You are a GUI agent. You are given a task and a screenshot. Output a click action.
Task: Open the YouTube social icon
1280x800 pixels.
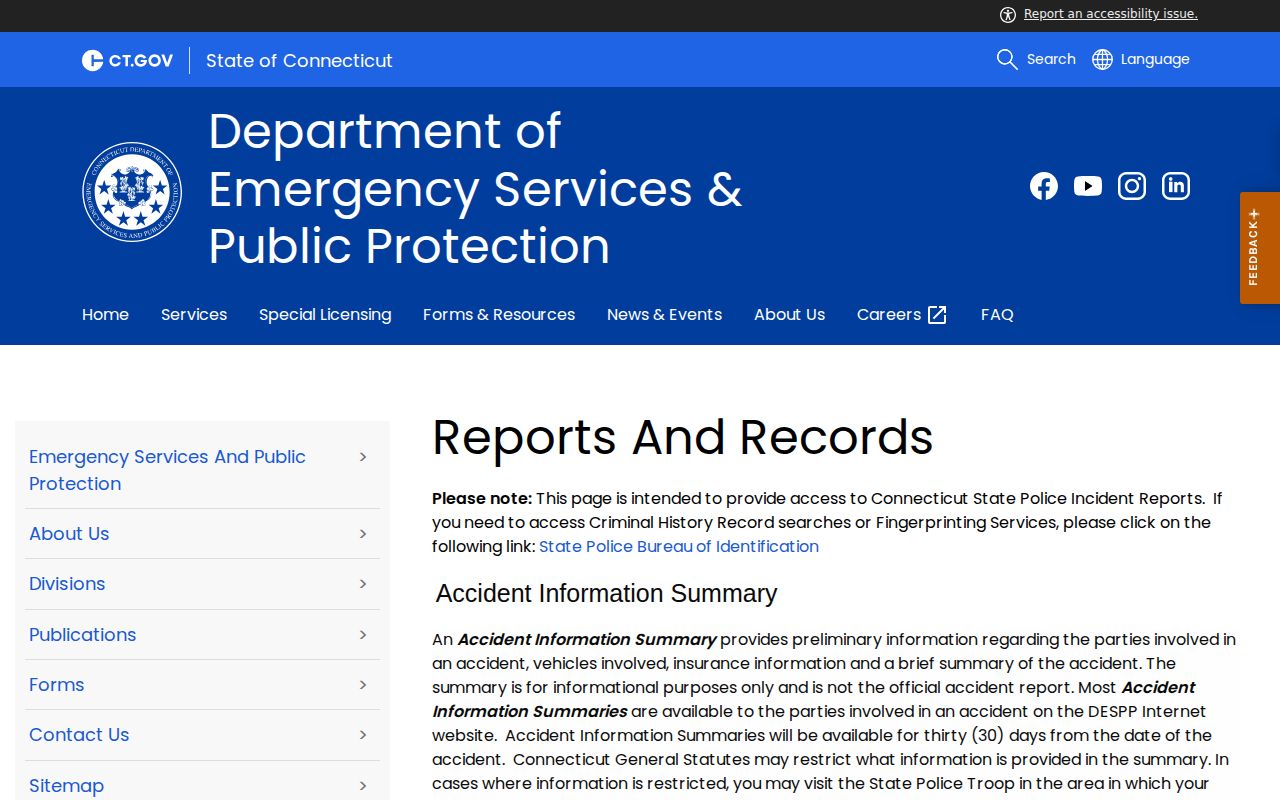point(1088,186)
